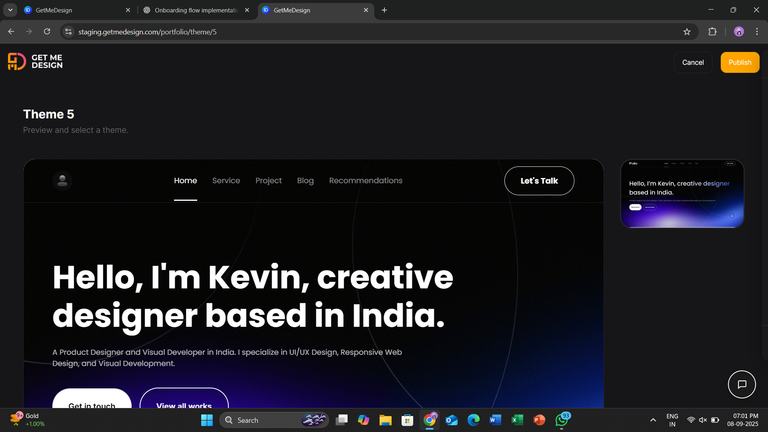
Task: Go back to the previous page
Action: (11, 32)
